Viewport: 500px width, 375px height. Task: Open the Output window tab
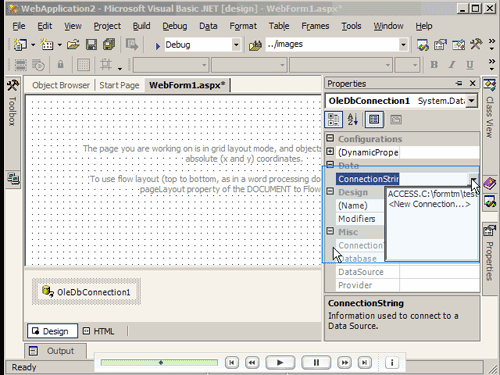[55, 351]
